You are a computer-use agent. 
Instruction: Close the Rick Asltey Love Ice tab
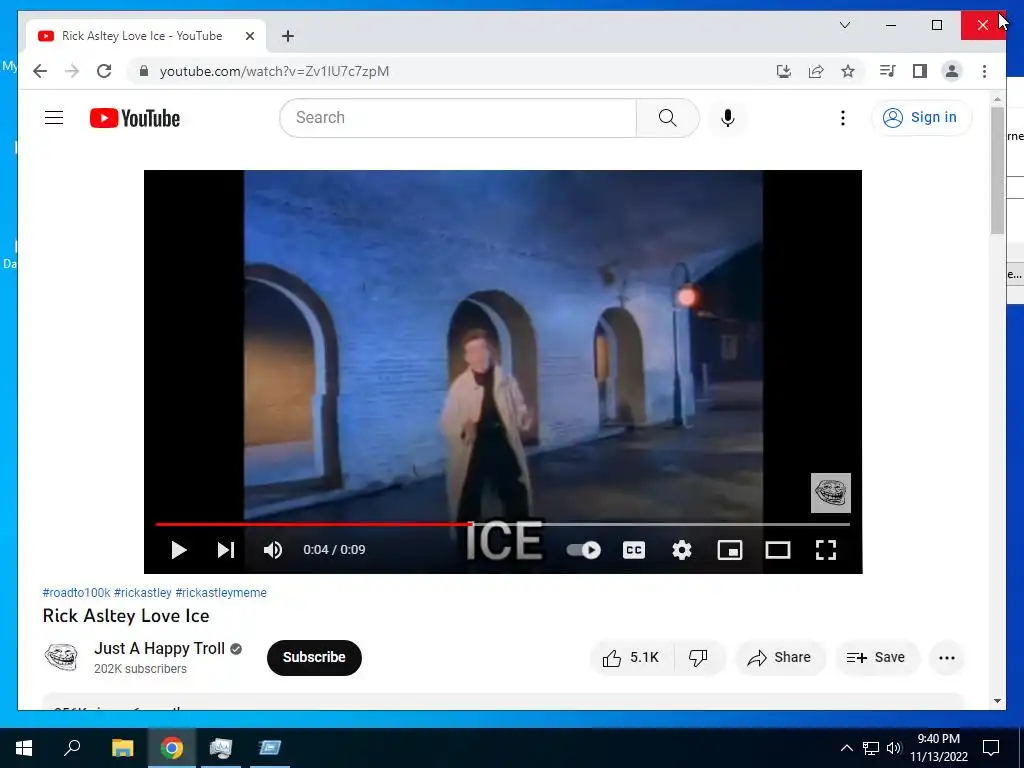(249, 36)
